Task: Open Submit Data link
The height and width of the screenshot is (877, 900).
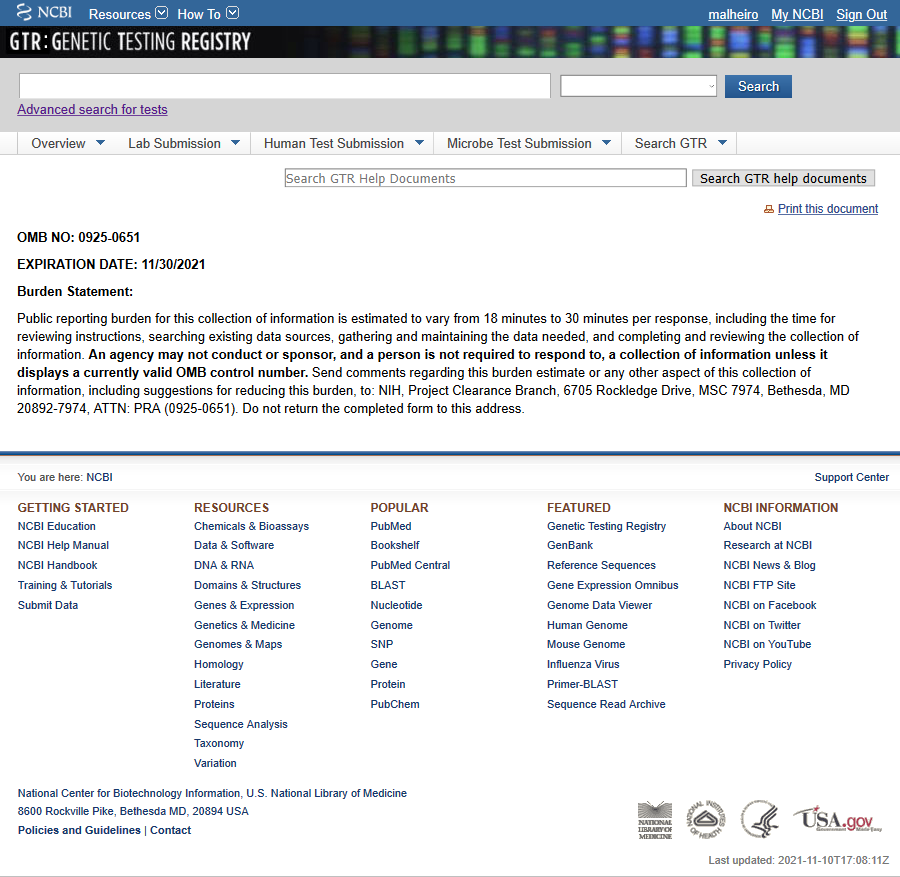Action: tap(48, 605)
